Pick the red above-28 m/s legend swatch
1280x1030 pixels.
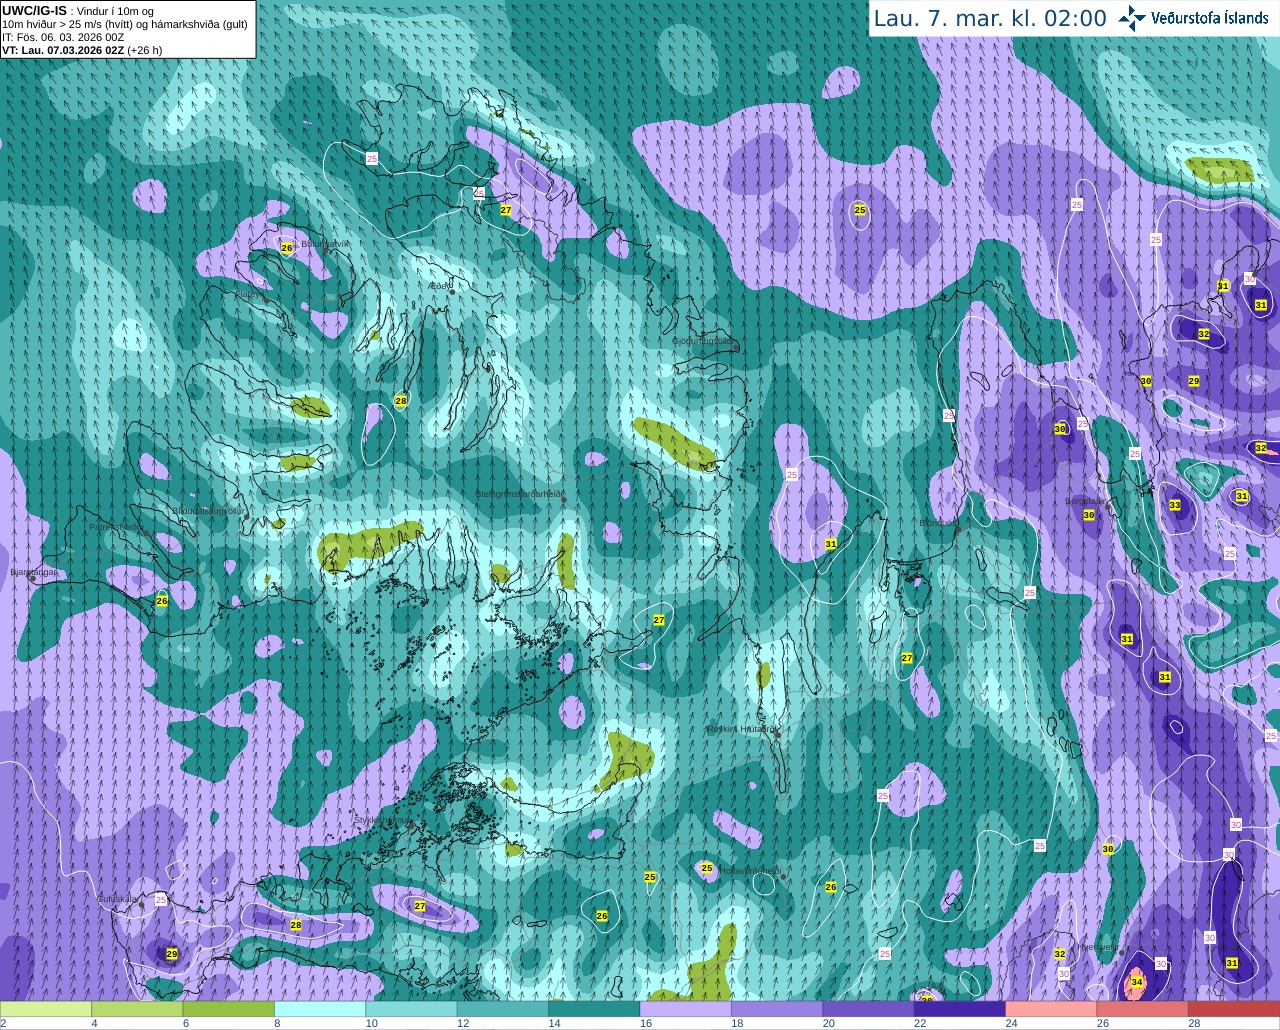coord(1234,1009)
